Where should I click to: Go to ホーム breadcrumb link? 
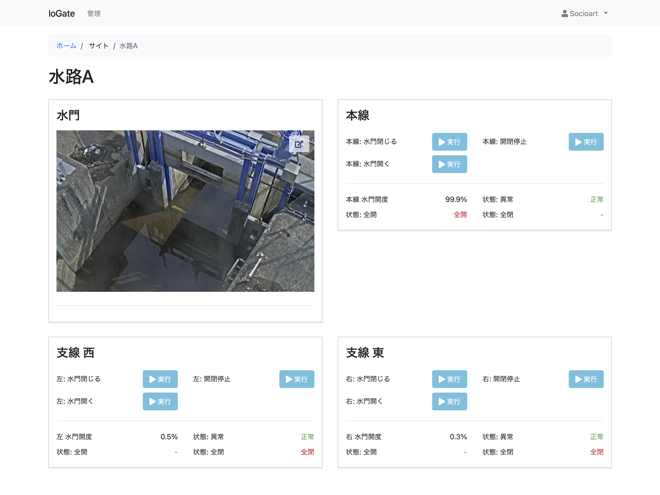pyautogui.click(x=66, y=46)
